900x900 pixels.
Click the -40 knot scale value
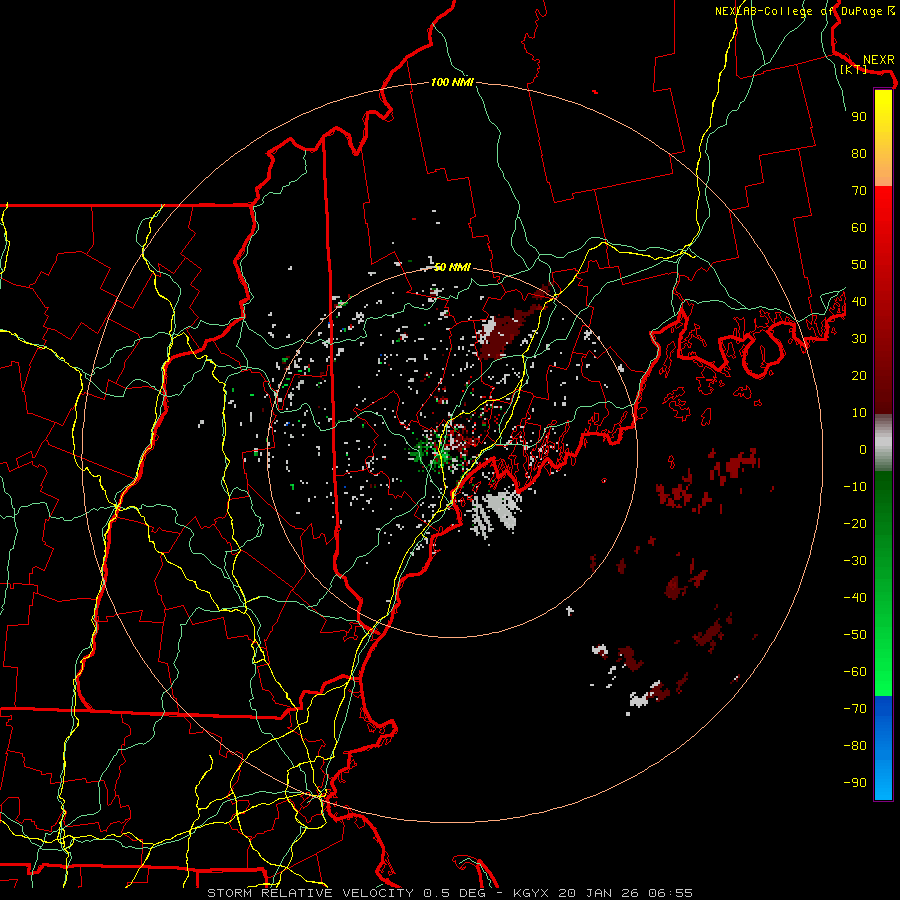click(855, 598)
